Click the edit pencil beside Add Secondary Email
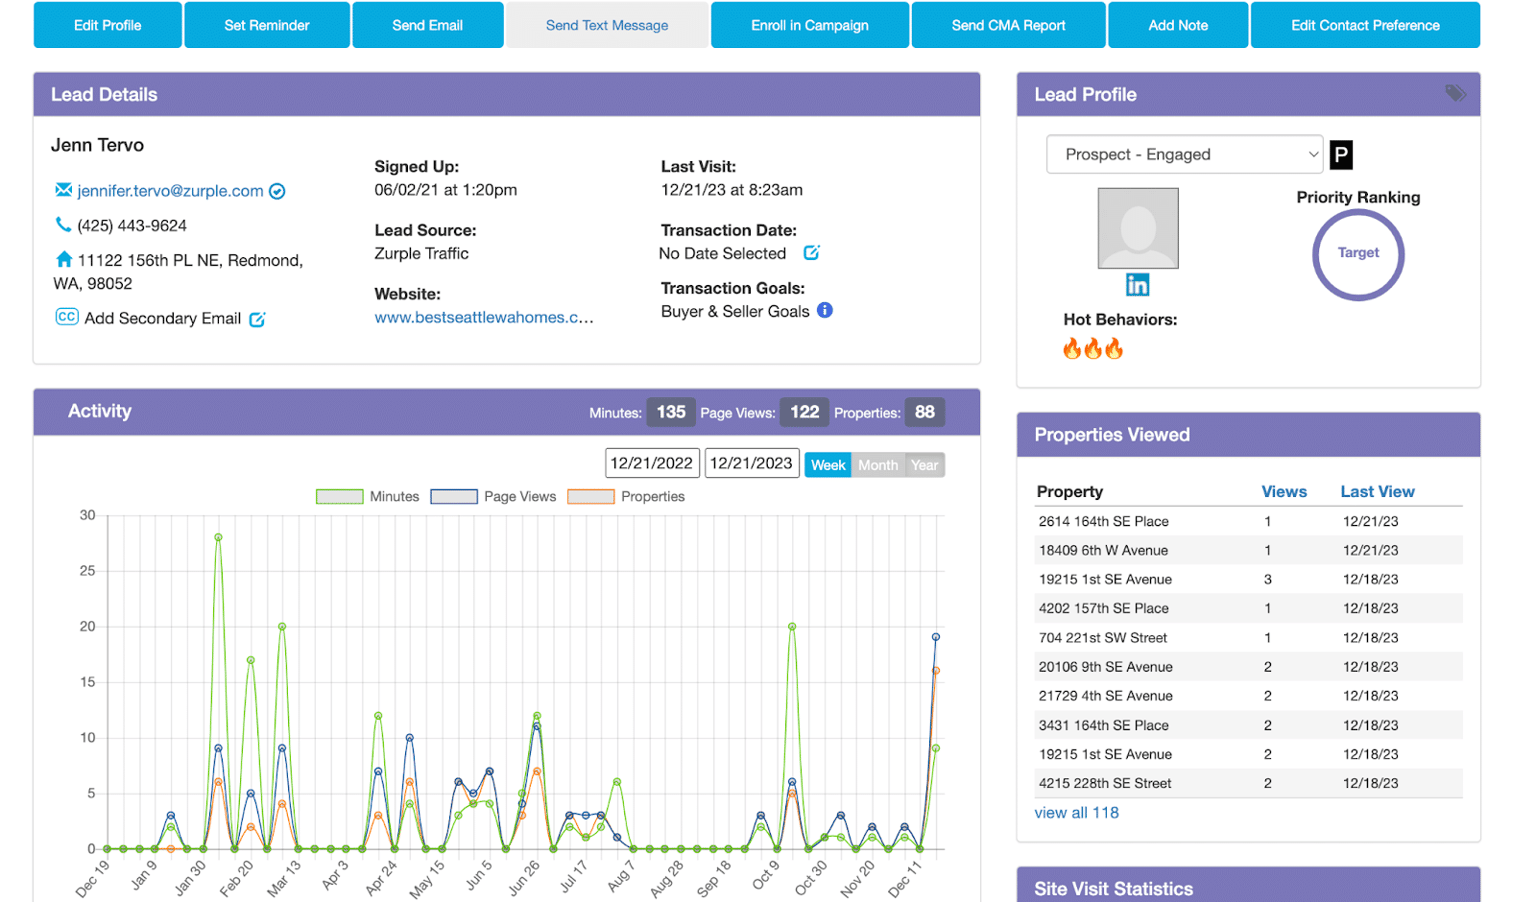 [258, 318]
